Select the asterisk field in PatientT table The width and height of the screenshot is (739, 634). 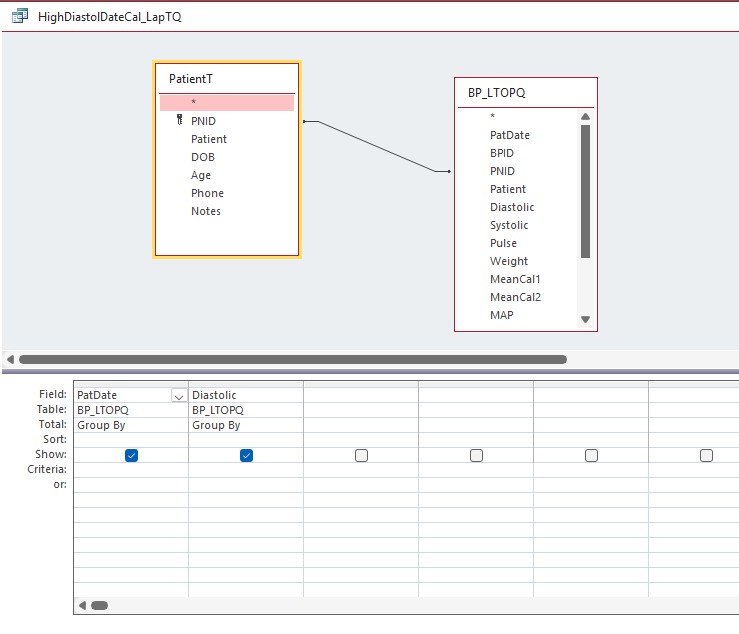point(227,102)
